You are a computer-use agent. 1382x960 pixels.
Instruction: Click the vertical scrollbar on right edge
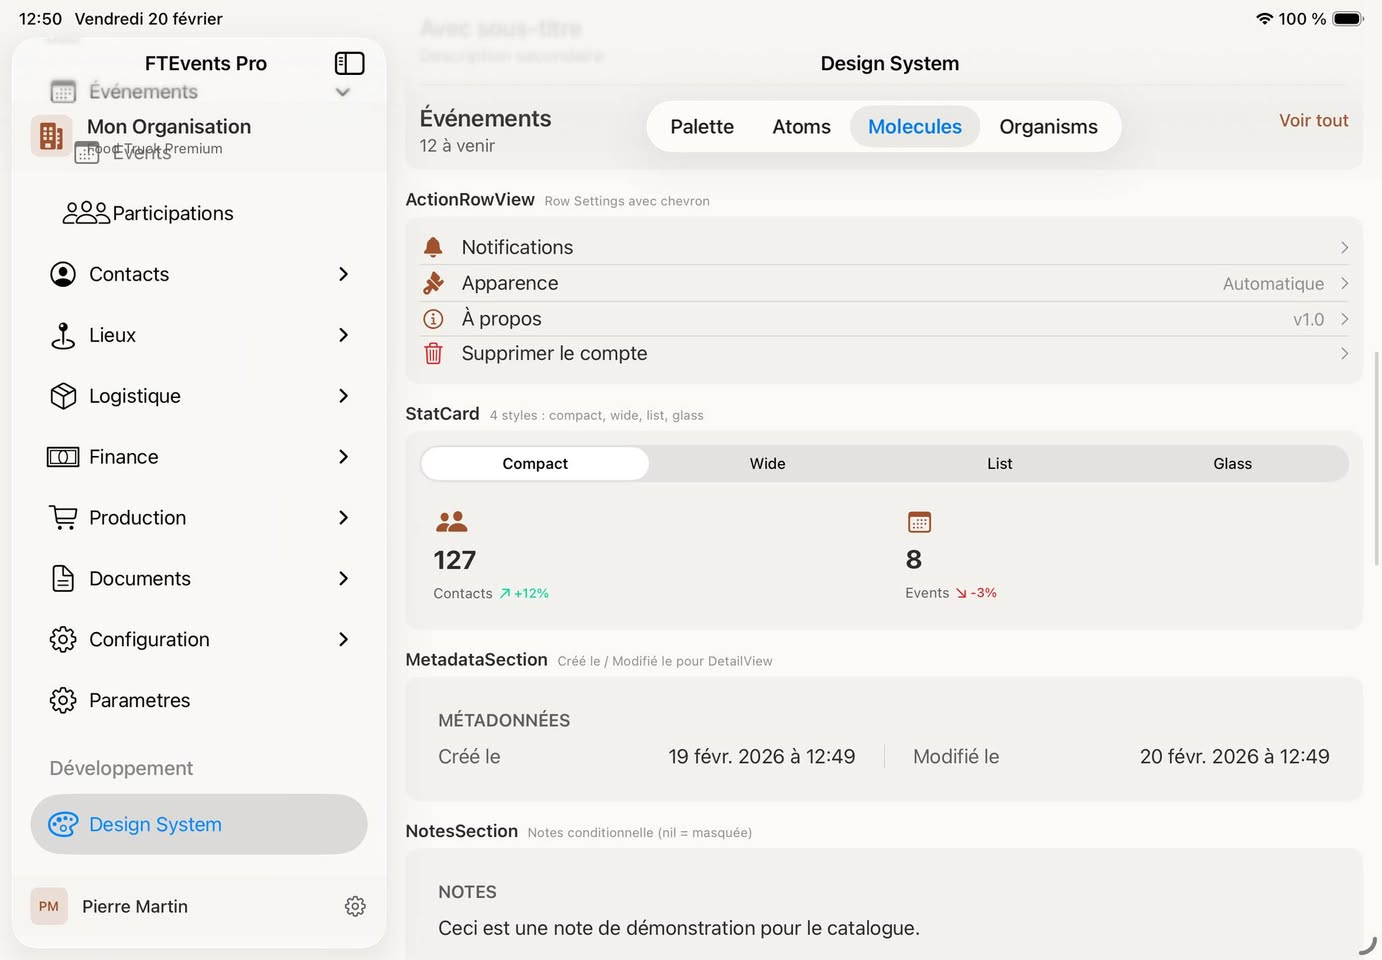(x=1376, y=458)
